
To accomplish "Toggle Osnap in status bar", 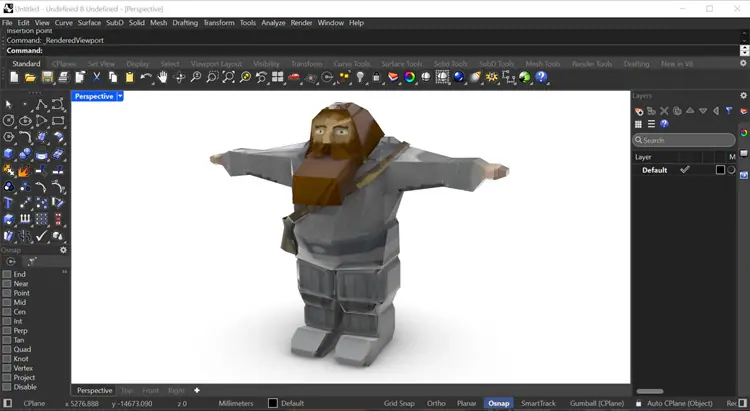I will click(498, 403).
